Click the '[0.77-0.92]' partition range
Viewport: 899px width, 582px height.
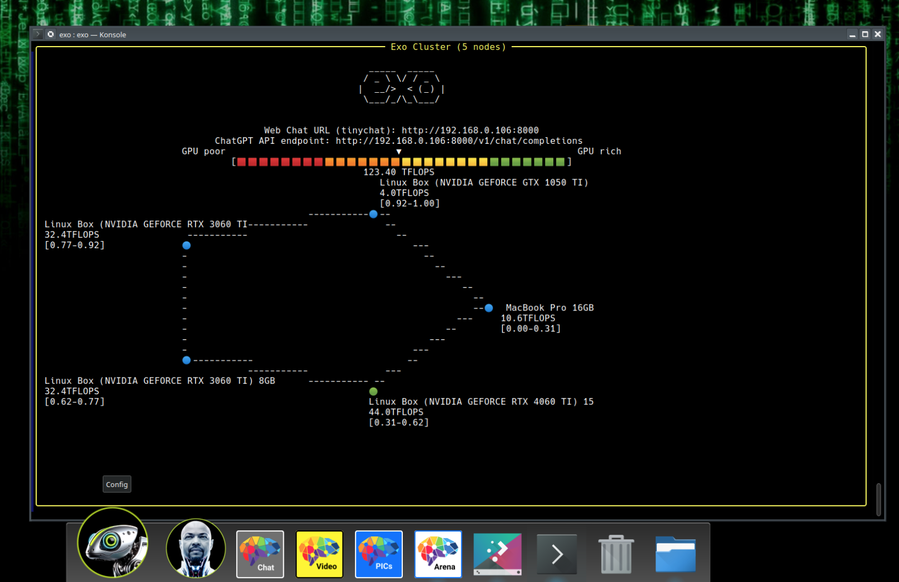(x=75, y=245)
